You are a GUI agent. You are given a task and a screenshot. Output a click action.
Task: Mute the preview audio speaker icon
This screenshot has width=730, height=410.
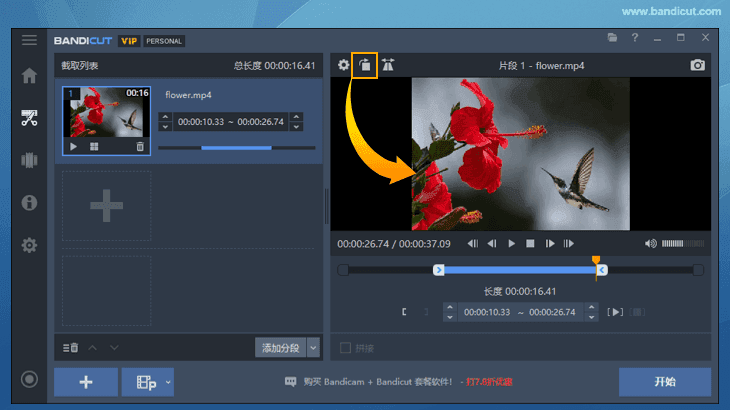651,243
